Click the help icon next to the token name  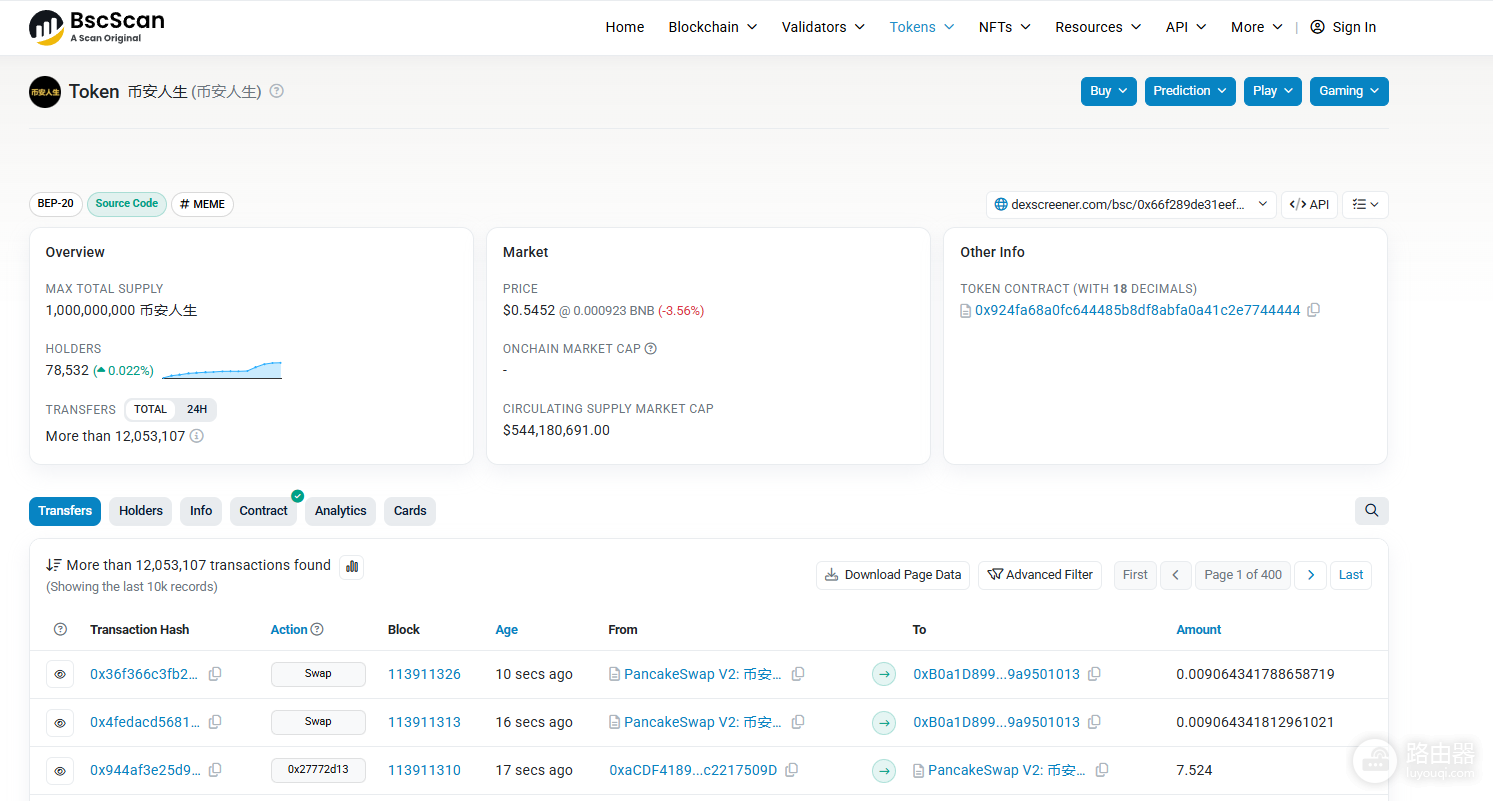click(x=277, y=91)
